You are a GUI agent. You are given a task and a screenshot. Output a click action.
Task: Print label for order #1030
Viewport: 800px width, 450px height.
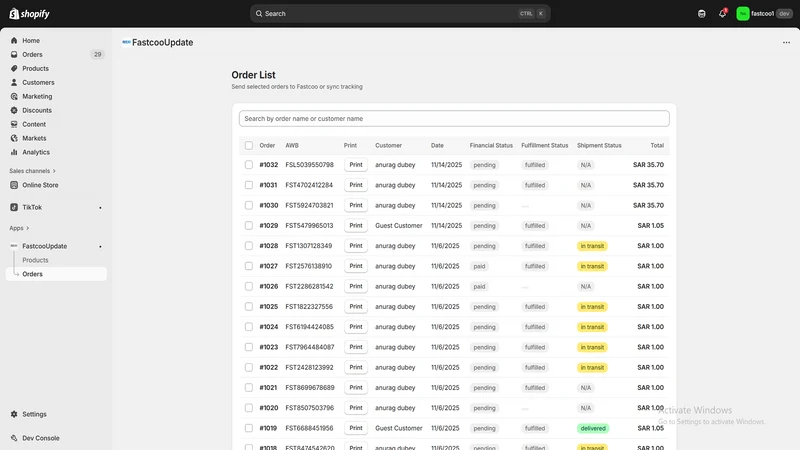356,205
